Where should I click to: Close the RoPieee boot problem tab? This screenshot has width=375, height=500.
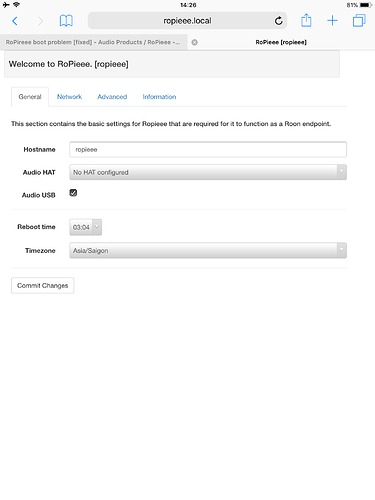point(195,42)
